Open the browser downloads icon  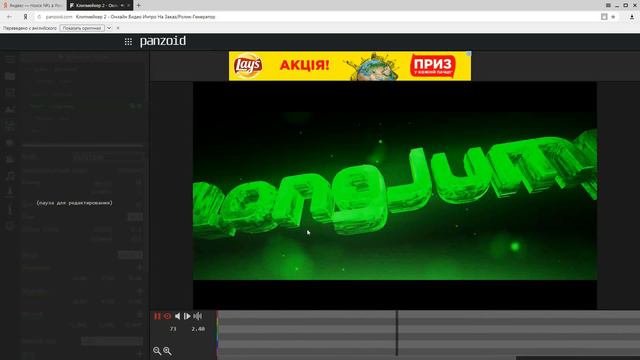632,17
